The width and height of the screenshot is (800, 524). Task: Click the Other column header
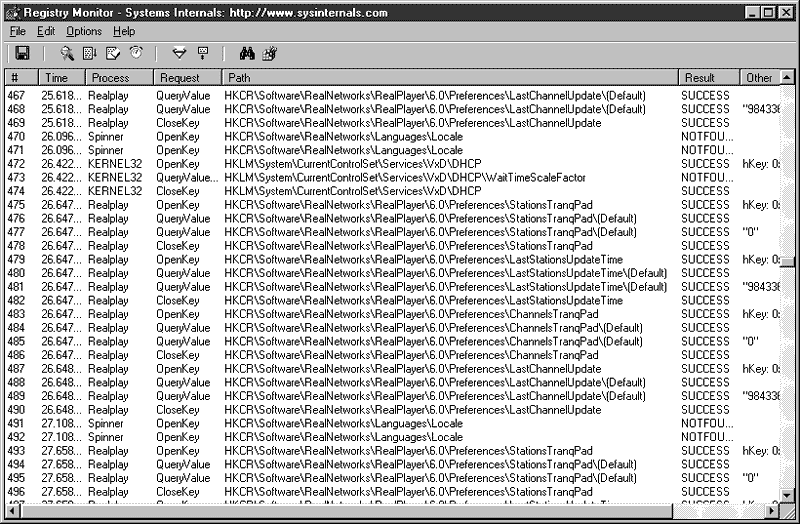[x=760, y=78]
